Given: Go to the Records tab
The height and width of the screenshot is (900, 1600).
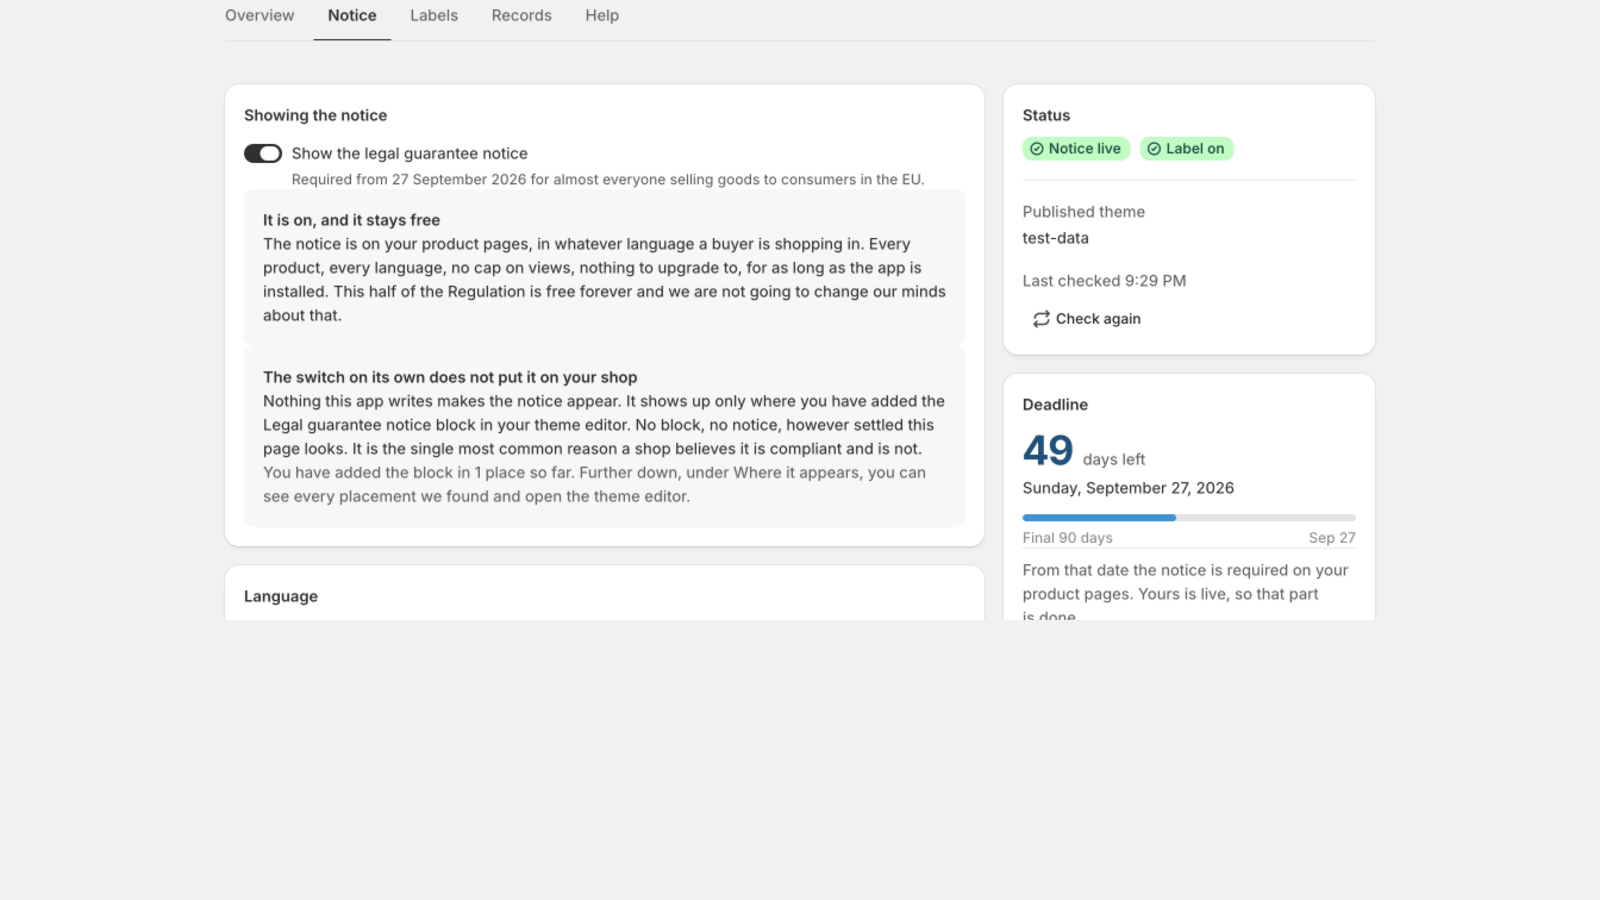Looking at the screenshot, I should (521, 16).
